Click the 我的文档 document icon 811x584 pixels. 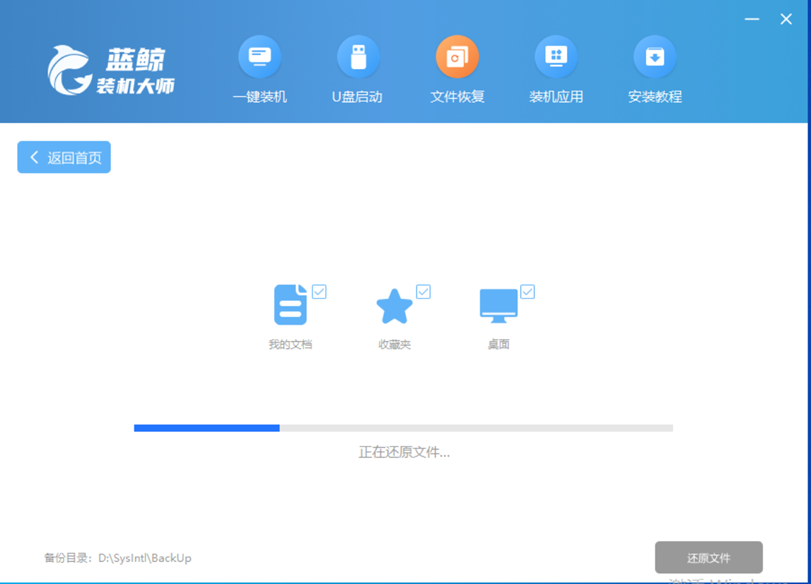290,306
